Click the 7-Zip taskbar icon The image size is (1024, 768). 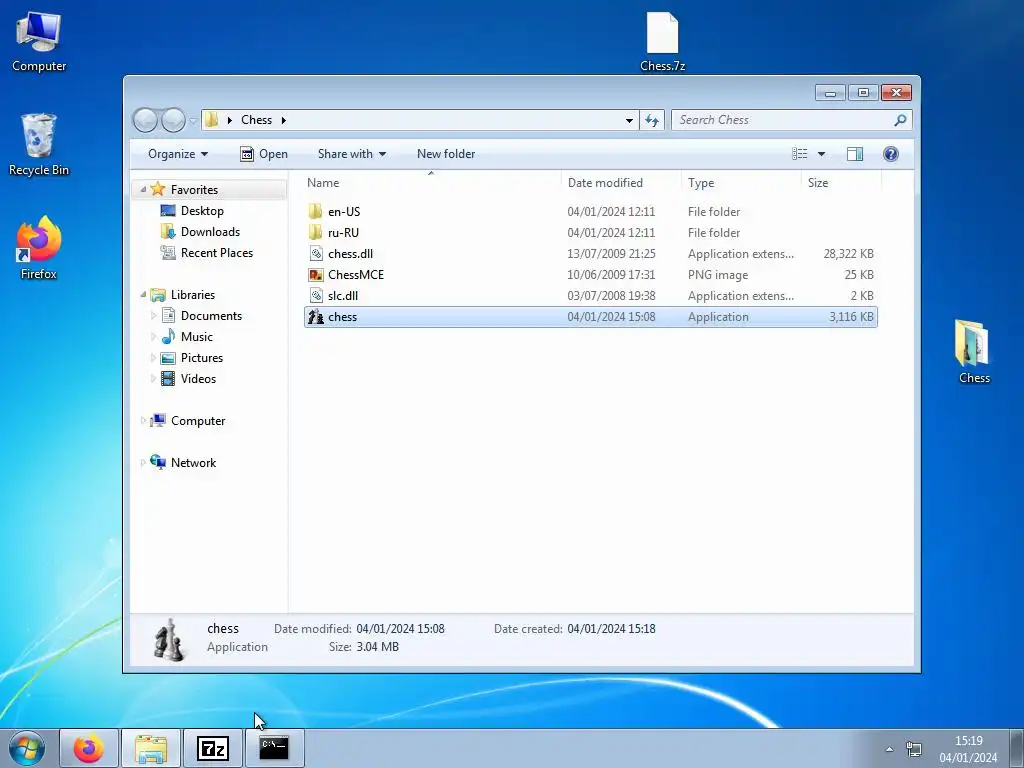tap(213, 748)
